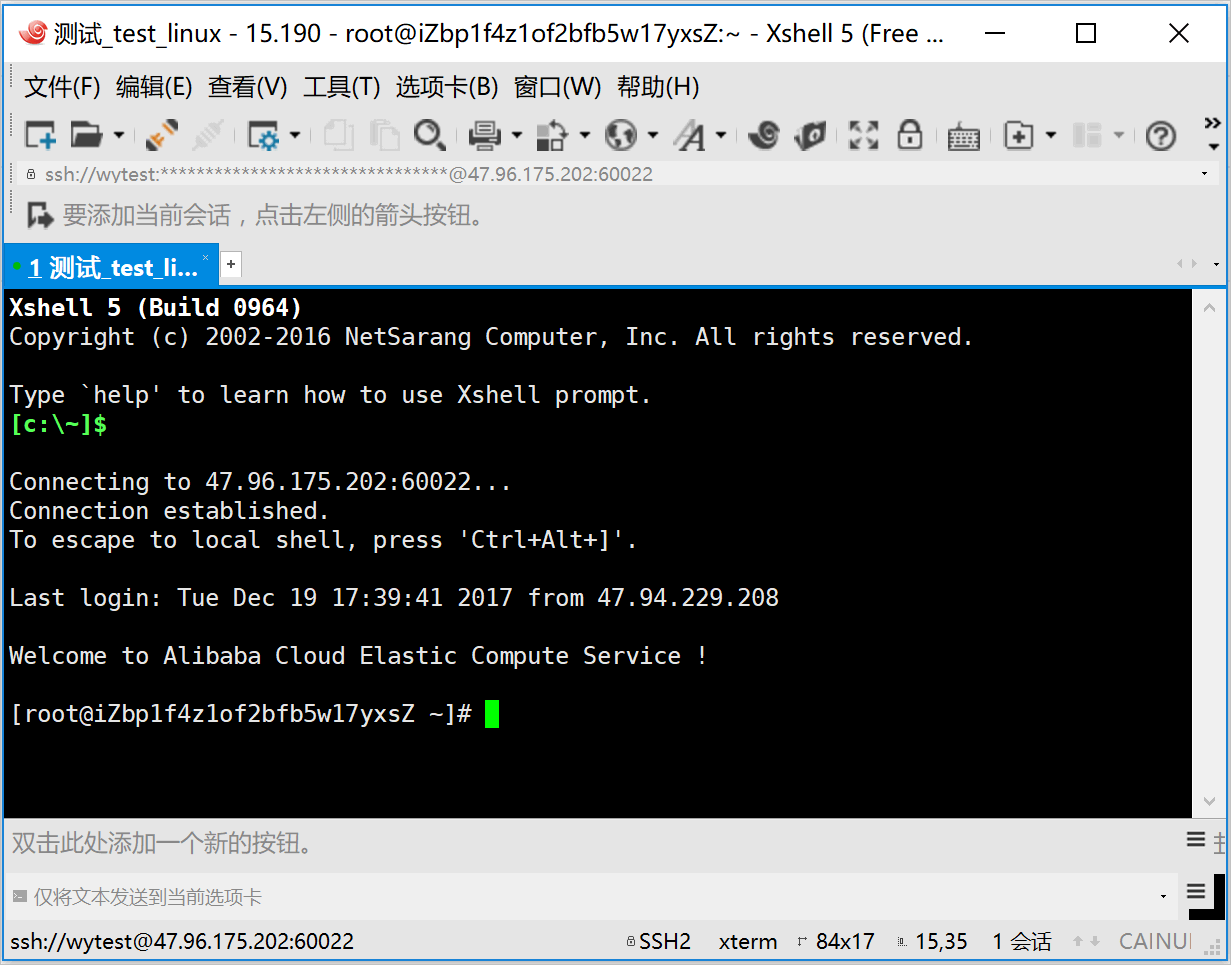1231x965 pixels.
Task: Click the compose bar text input field
Action: [x=590, y=897]
